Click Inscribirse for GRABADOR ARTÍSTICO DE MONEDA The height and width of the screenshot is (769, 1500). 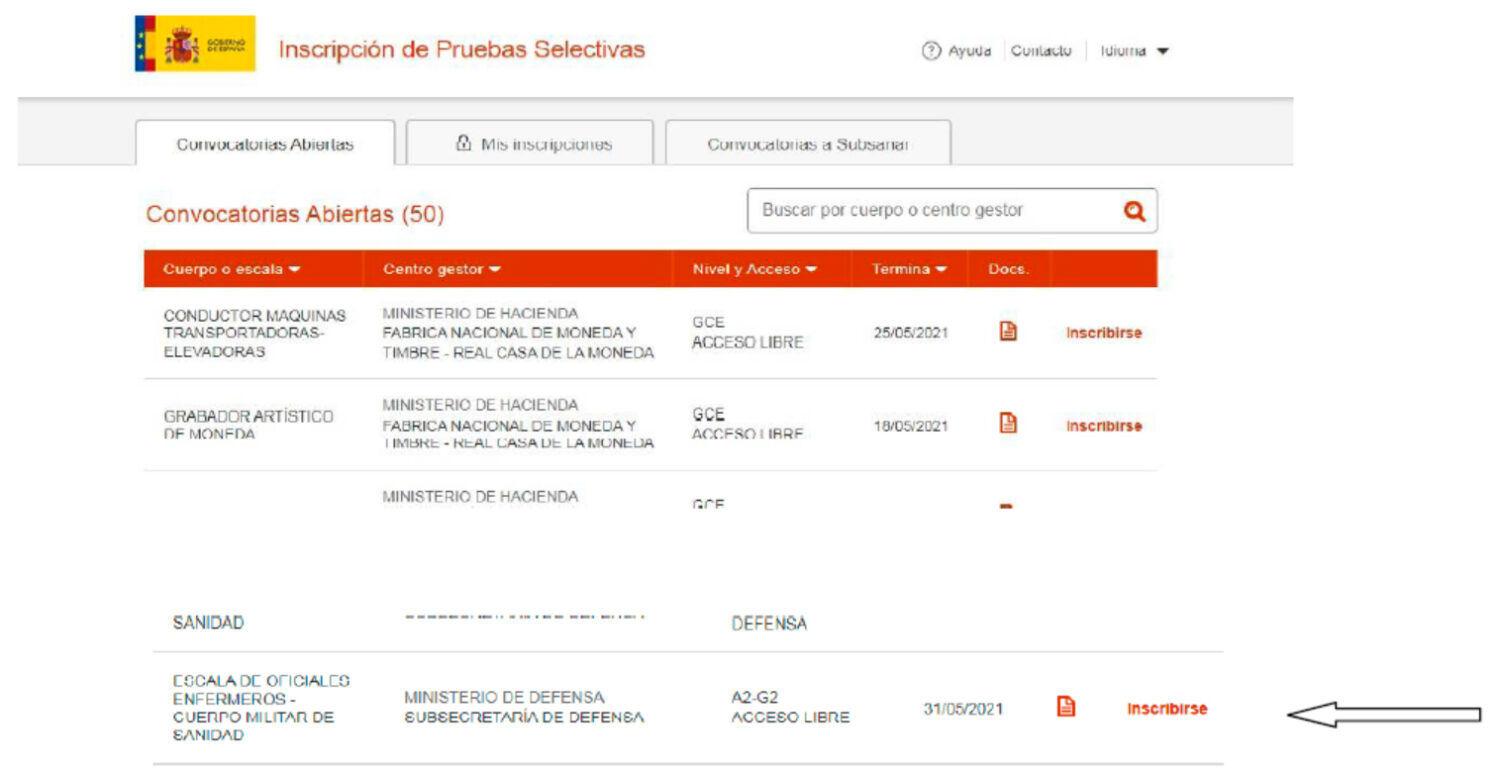coord(1103,425)
